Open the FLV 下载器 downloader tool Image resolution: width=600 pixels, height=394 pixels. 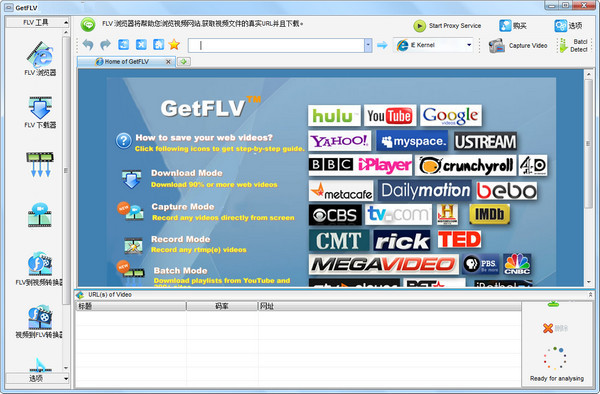tap(40, 112)
